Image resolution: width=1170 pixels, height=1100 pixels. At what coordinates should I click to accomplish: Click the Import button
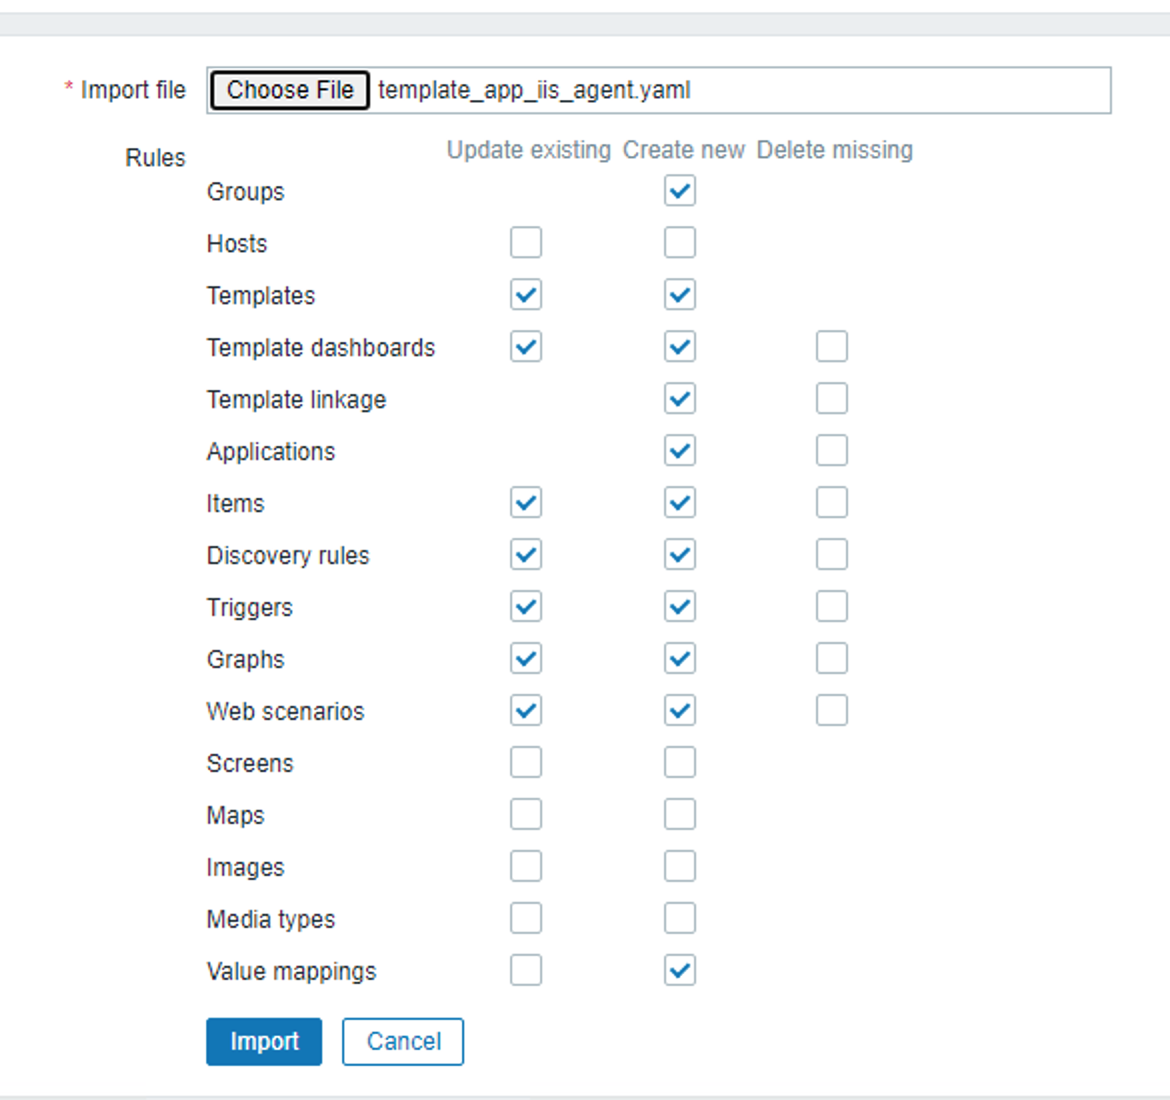[x=264, y=1041]
